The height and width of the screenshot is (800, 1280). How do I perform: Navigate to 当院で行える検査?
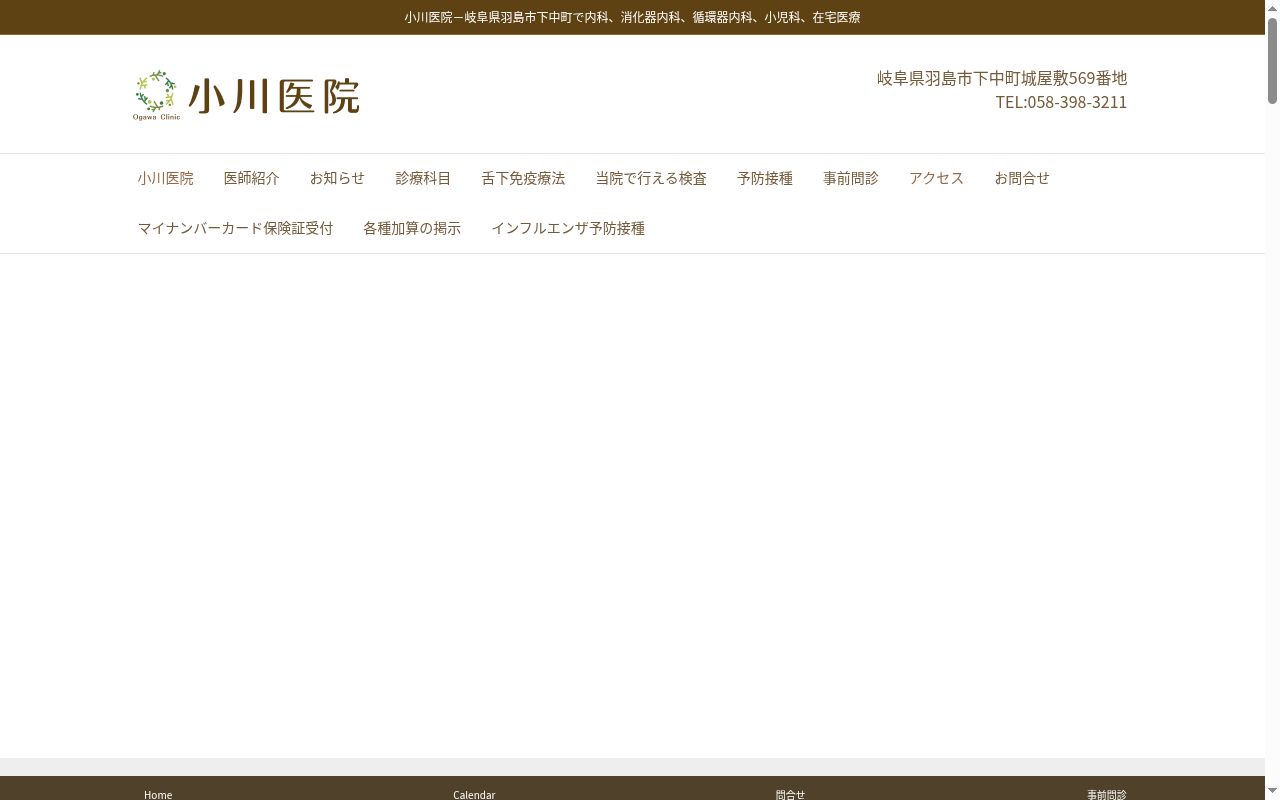click(651, 178)
